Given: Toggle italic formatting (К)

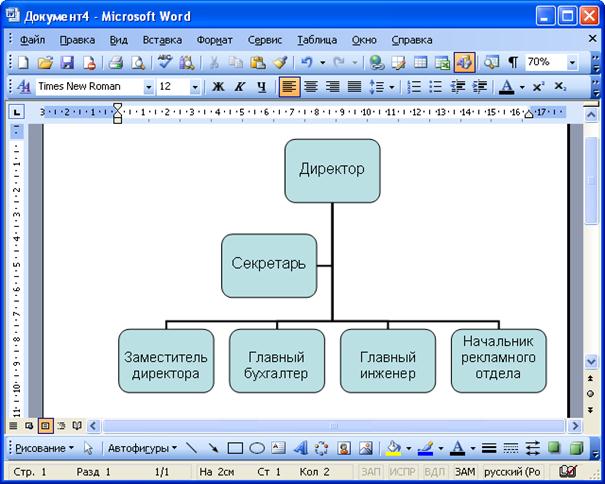Looking at the screenshot, I should [240, 87].
